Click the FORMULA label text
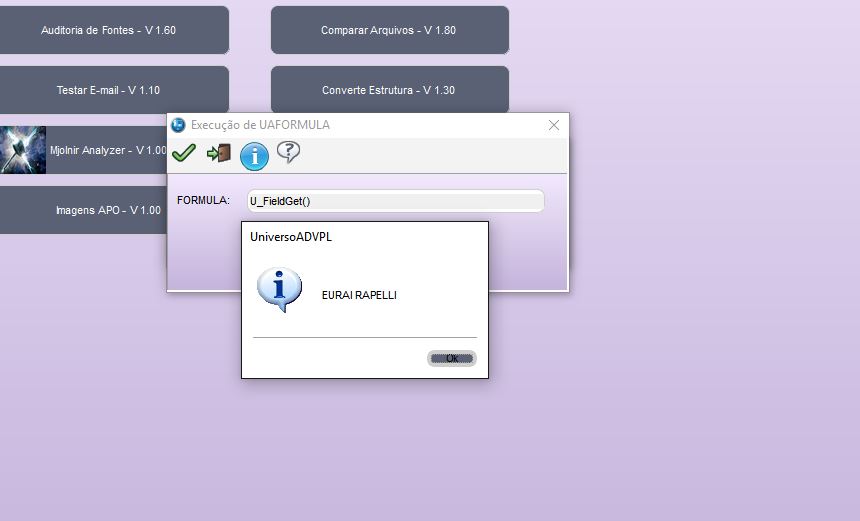The width and height of the screenshot is (860, 521). click(203, 201)
